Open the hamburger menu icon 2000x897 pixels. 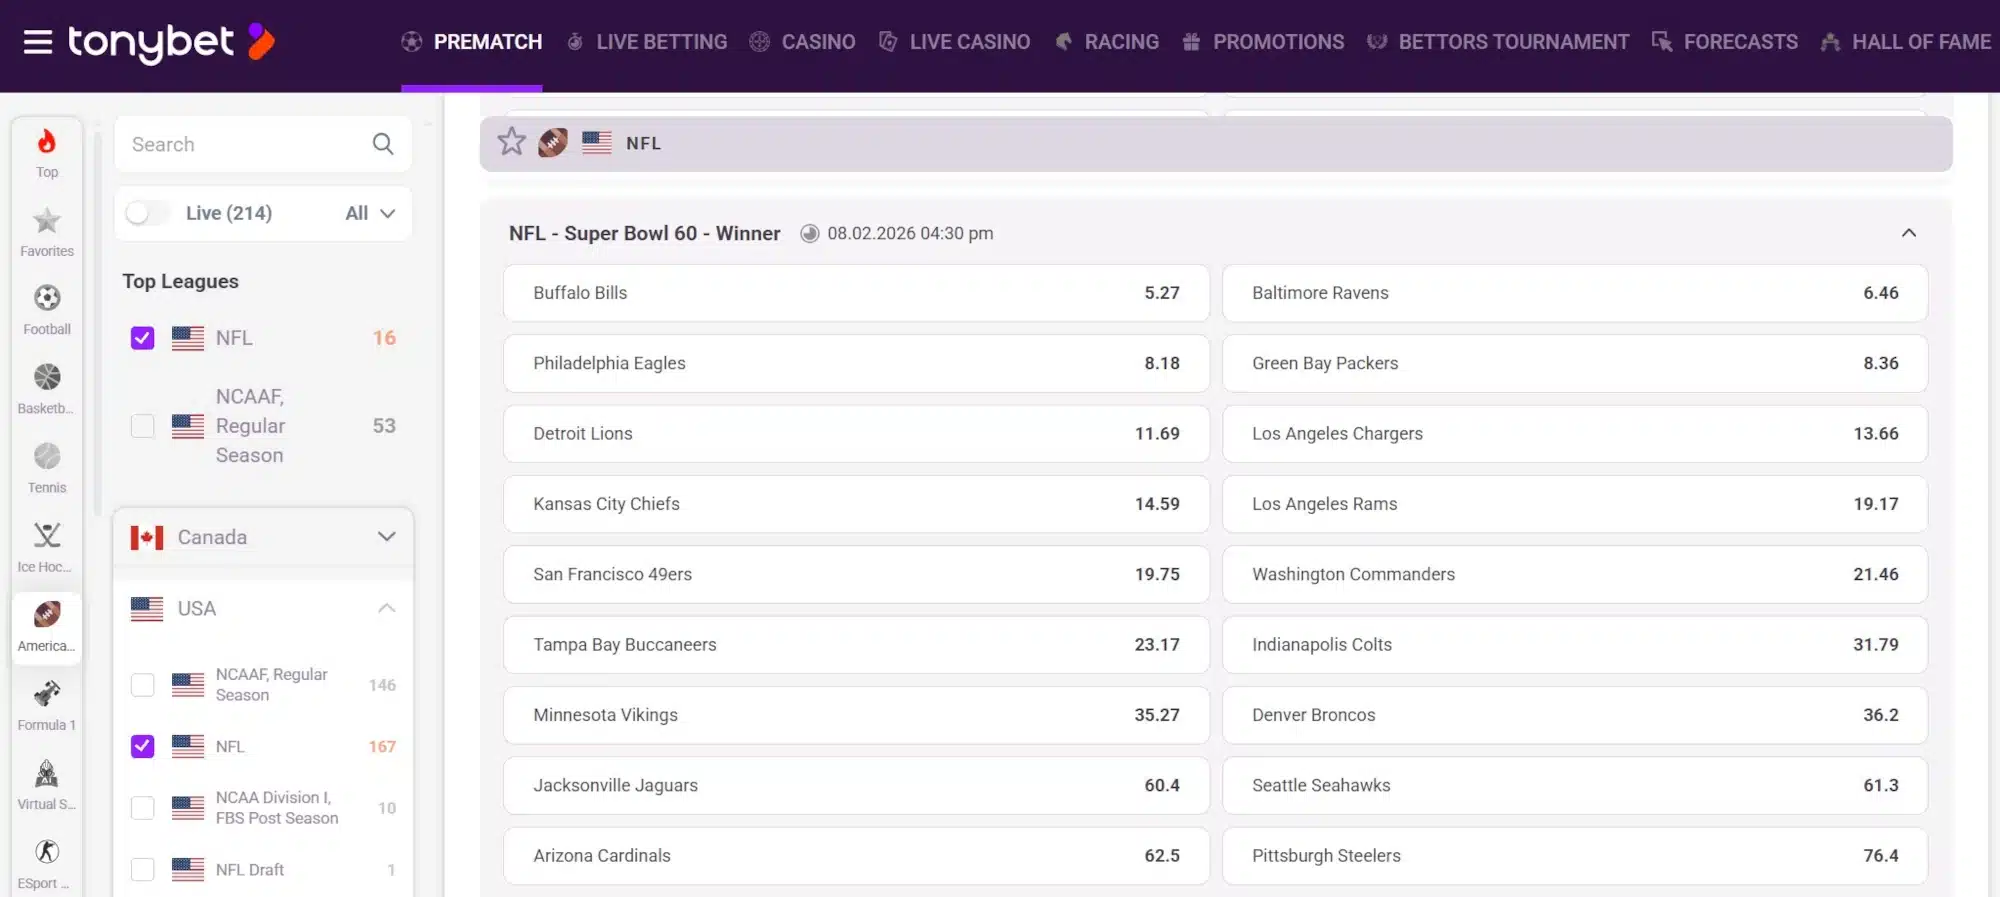coord(38,42)
